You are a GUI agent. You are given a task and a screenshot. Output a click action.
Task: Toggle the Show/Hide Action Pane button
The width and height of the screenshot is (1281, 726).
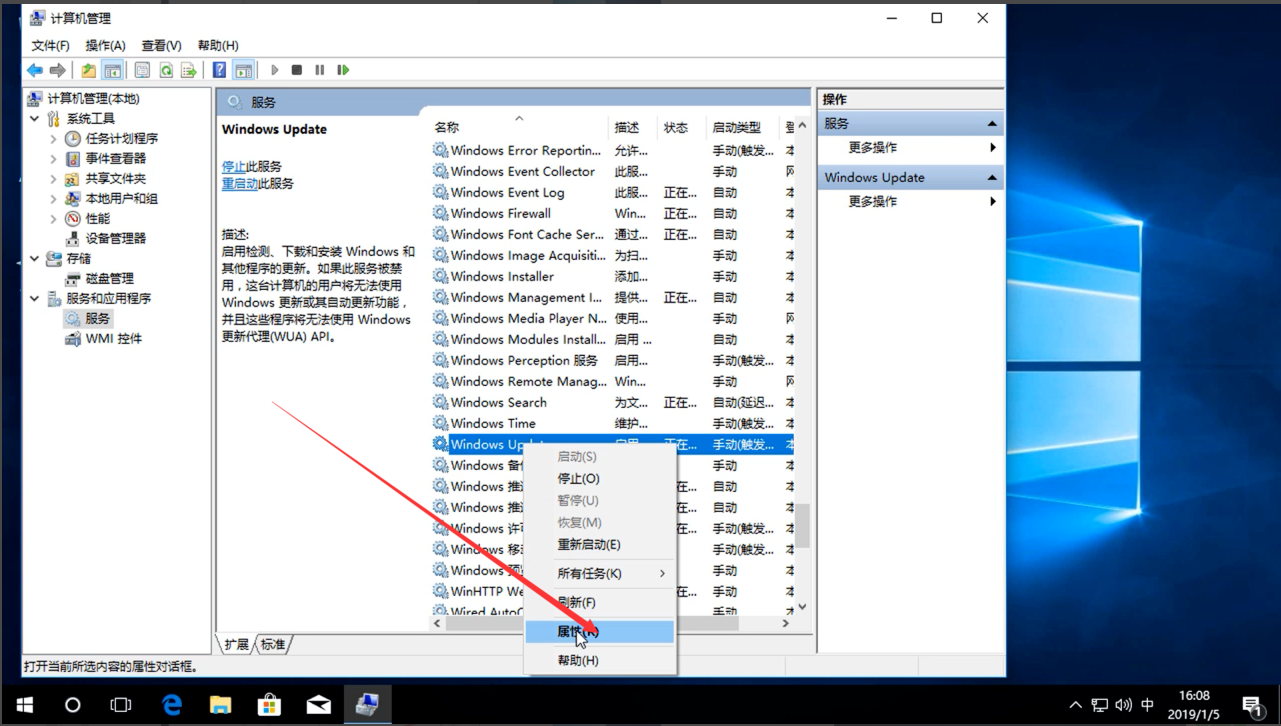(x=243, y=70)
